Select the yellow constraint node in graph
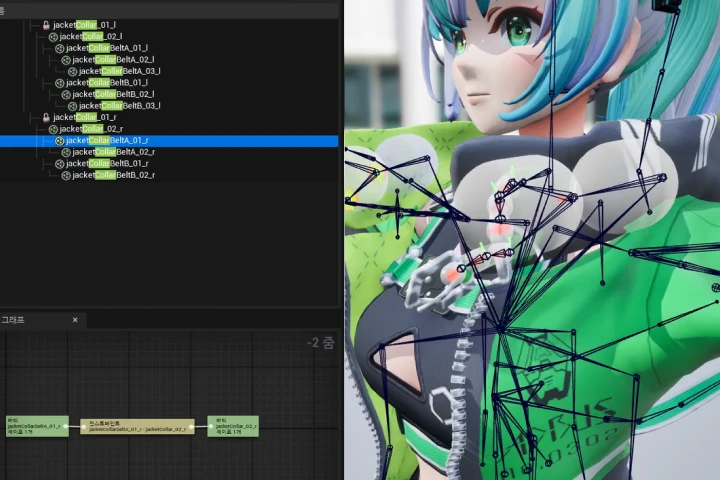Viewport: 720px width, 480px height. pos(137,426)
